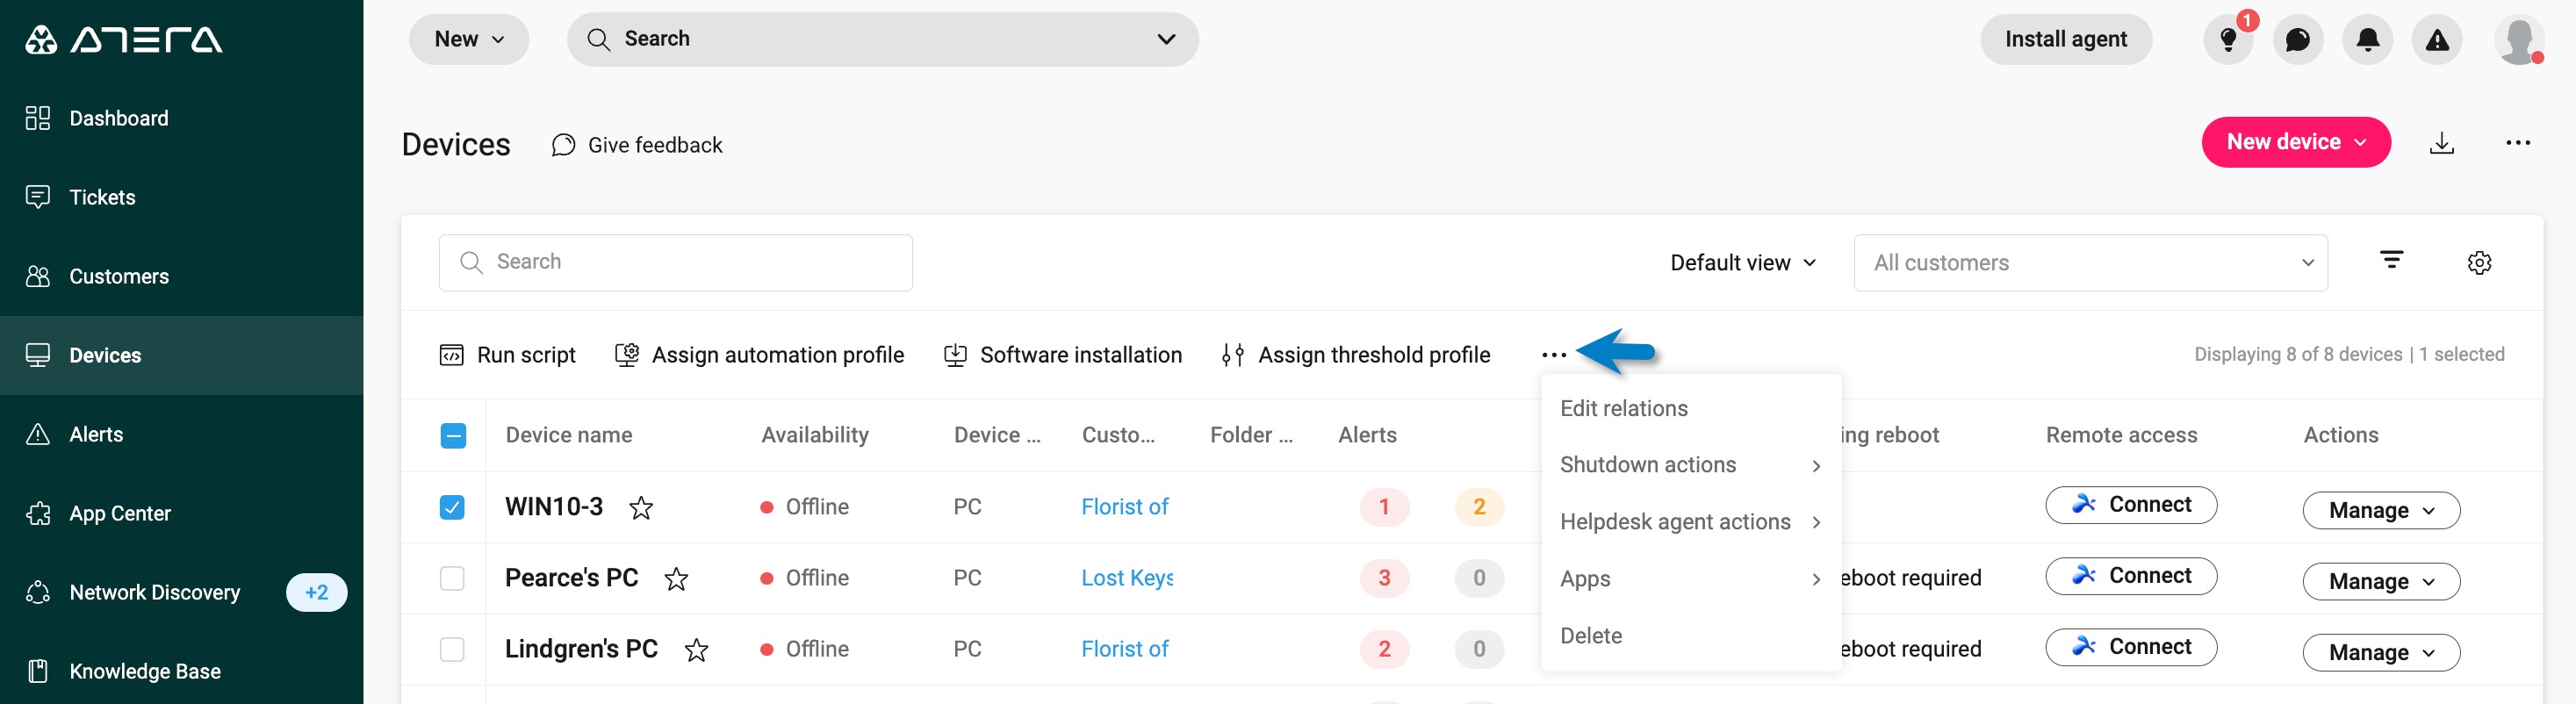Click the download export icon
Viewport: 2576px width, 704px height.
click(2441, 143)
